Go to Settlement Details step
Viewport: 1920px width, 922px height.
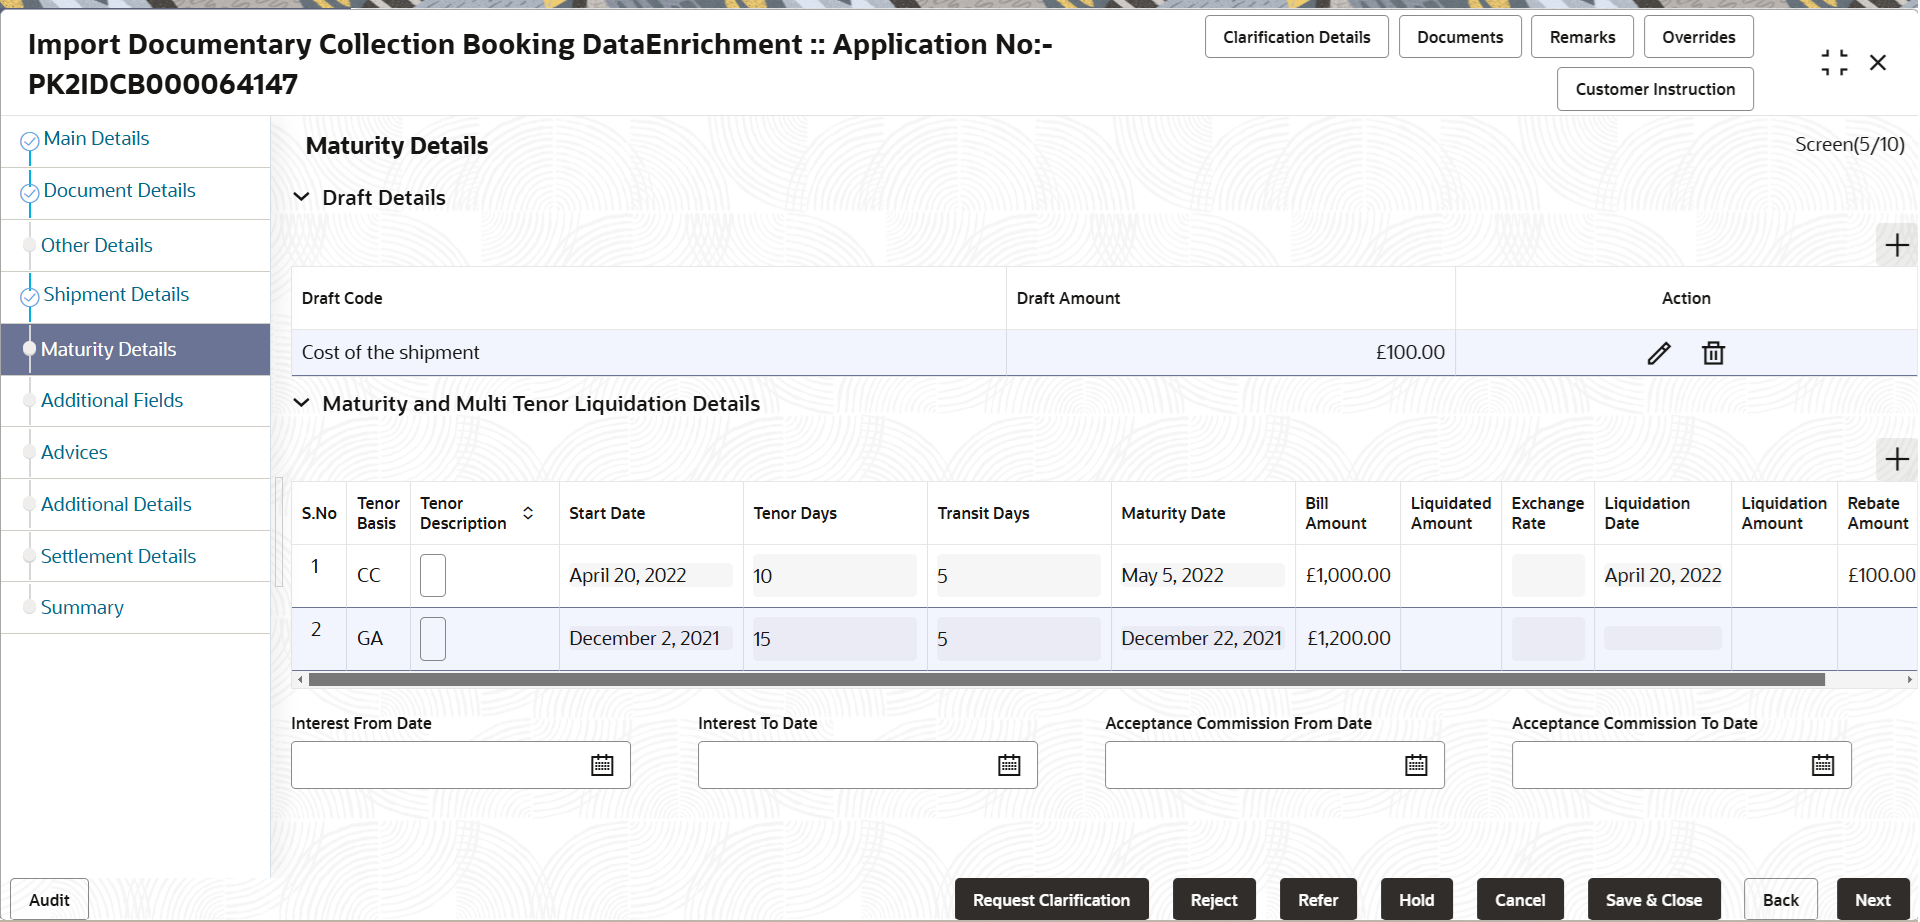click(118, 556)
